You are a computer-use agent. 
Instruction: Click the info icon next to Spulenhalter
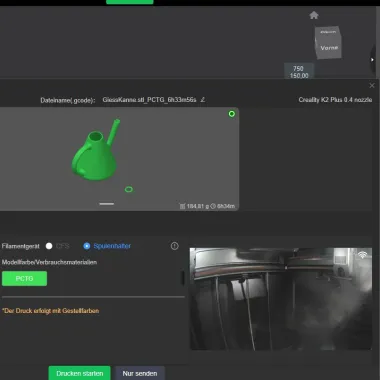click(x=175, y=246)
